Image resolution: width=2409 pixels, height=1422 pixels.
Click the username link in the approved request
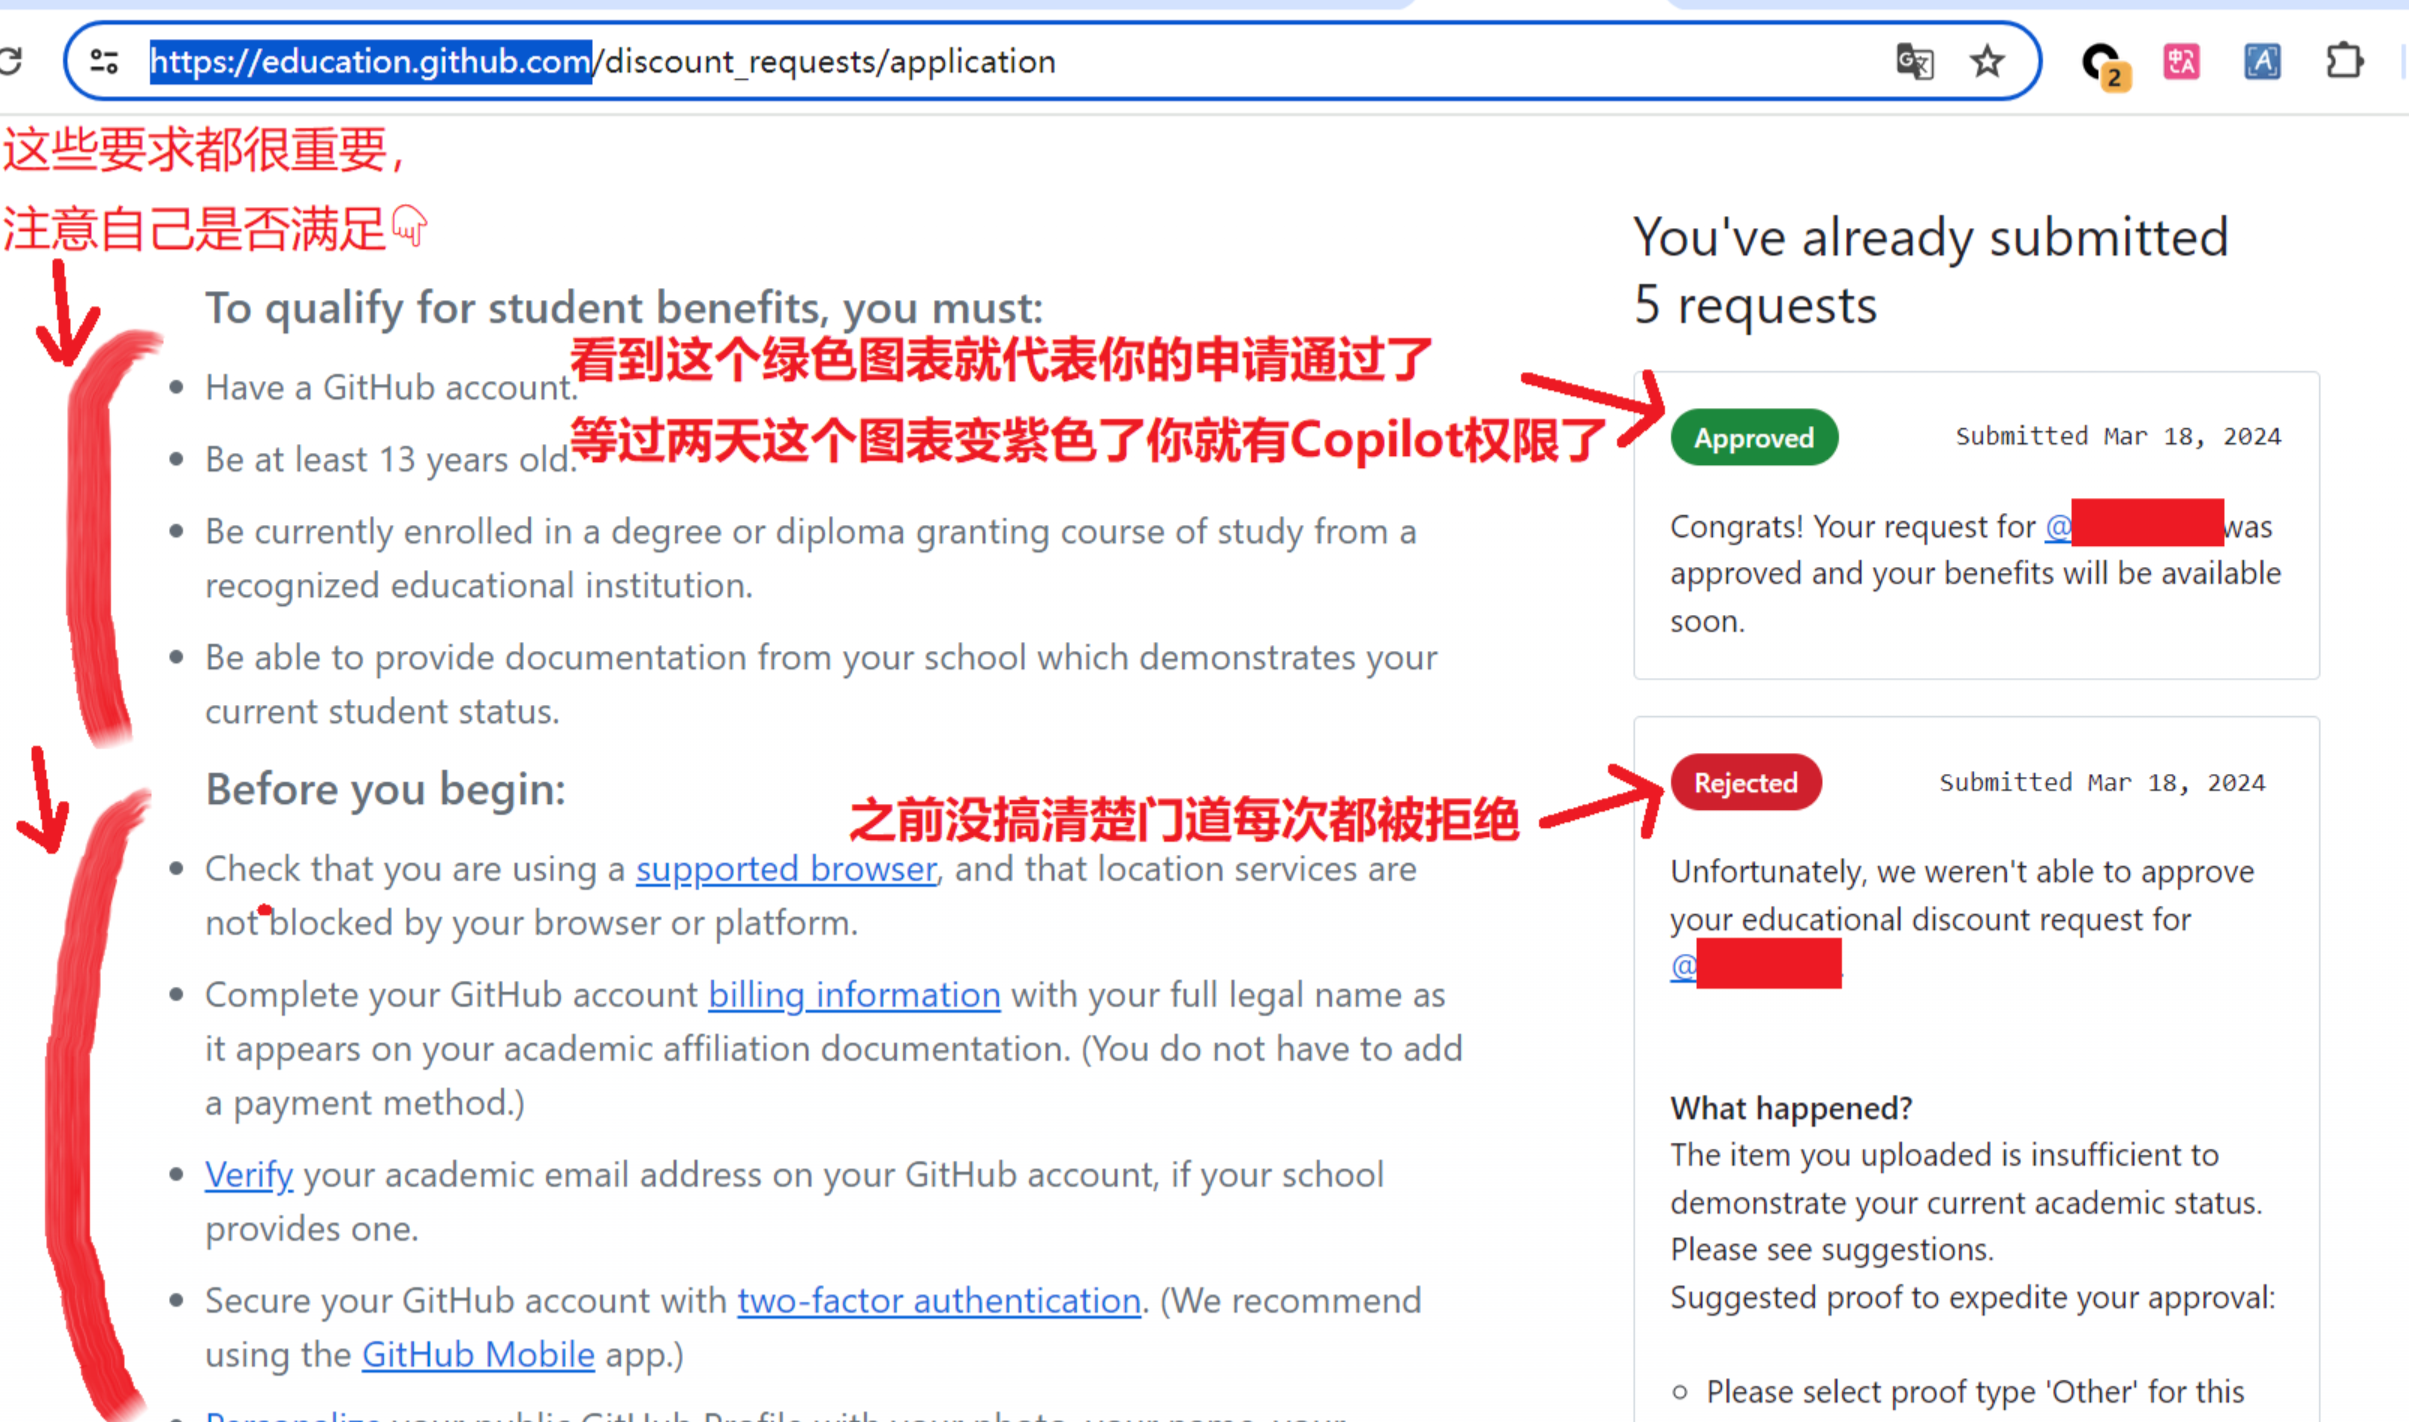pos(2134,523)
